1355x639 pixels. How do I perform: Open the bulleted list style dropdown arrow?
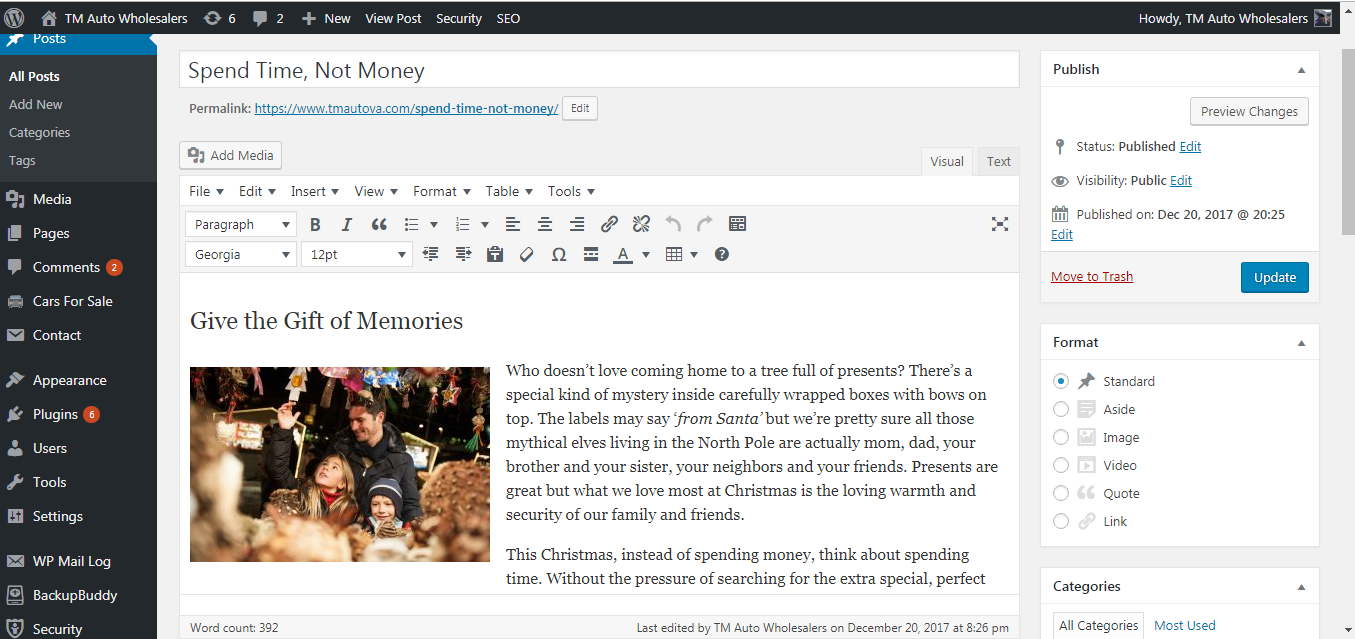pos(433,224)
